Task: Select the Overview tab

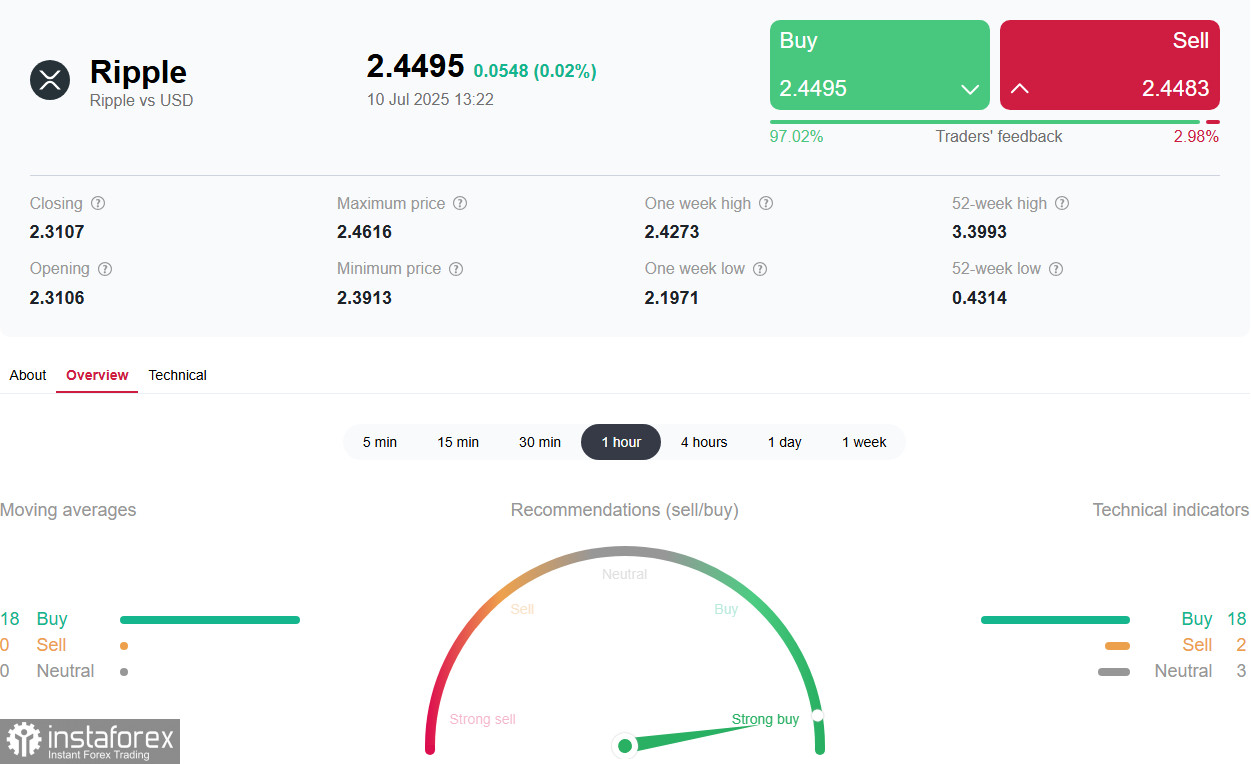Action: [97, 375]
